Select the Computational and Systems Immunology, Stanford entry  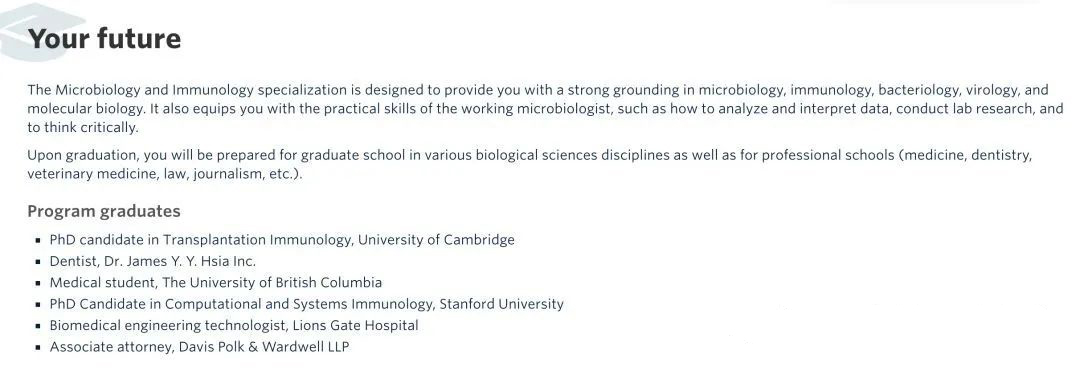pos(307,304)
